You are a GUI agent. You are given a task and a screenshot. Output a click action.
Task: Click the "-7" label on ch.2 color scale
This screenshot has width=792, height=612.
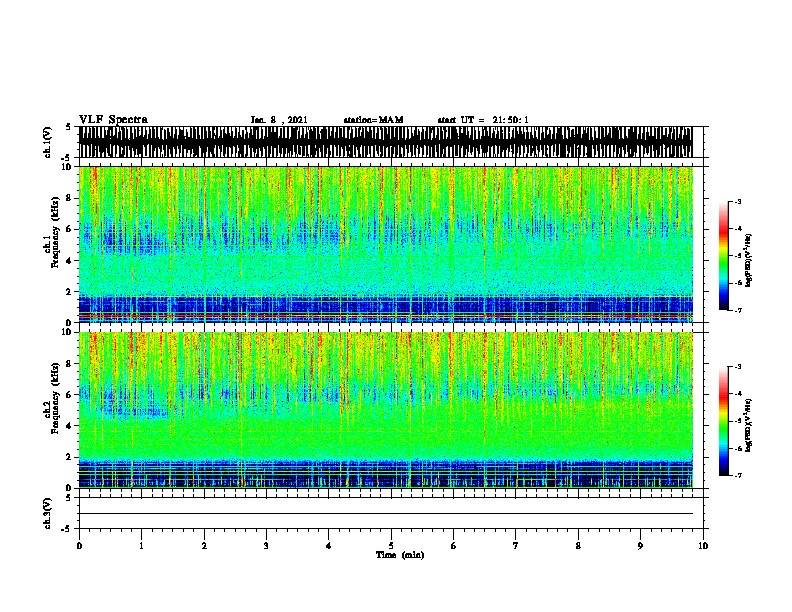(738, 475)
